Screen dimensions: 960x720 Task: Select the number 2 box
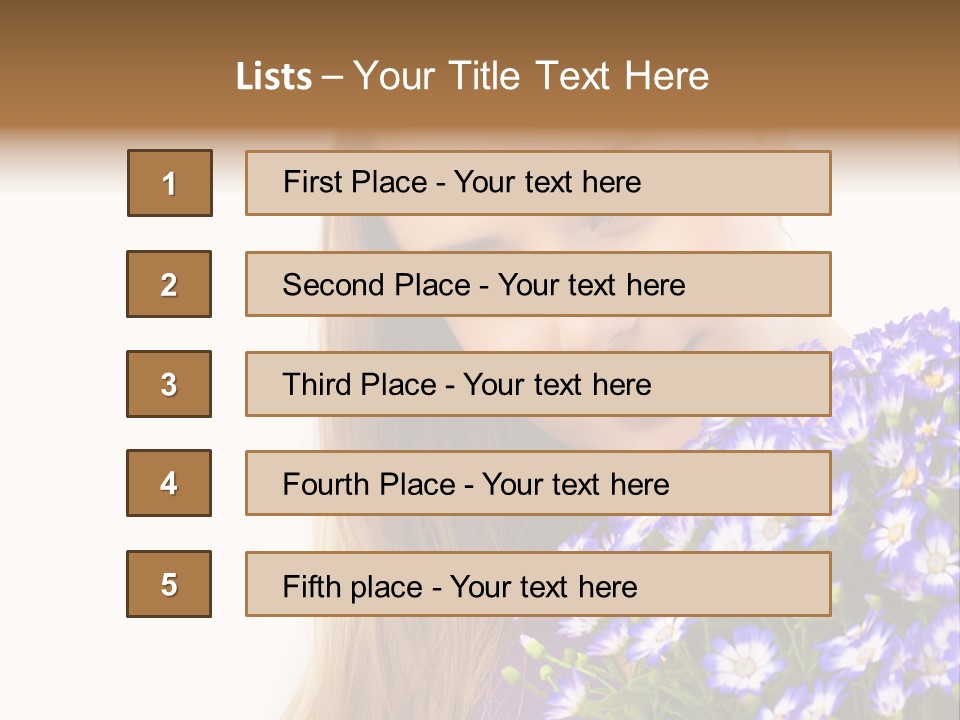169,284
